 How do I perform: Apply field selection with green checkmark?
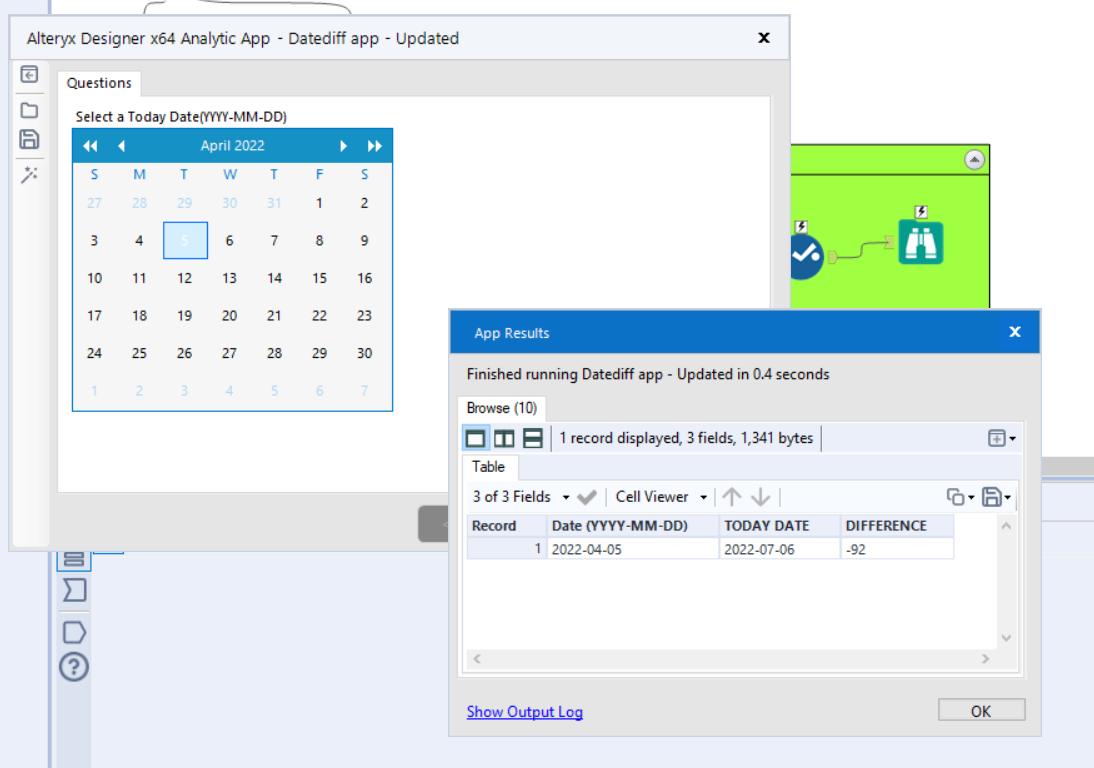(x=588, y=496)
